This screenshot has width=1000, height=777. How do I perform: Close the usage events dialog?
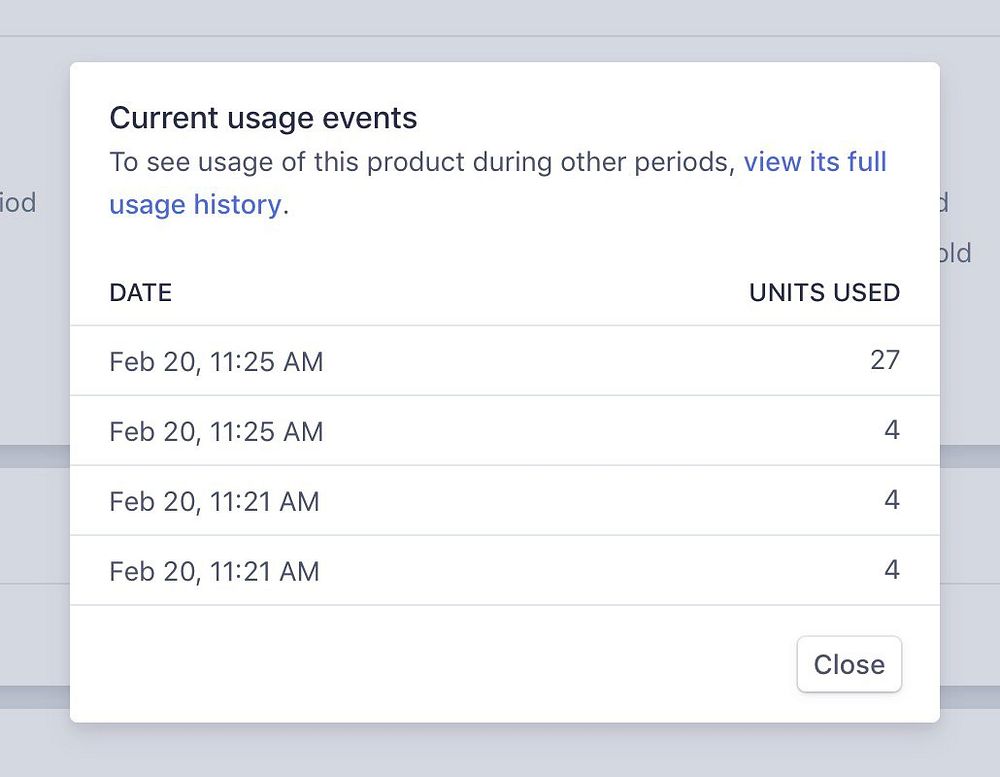tap(849, 664)
